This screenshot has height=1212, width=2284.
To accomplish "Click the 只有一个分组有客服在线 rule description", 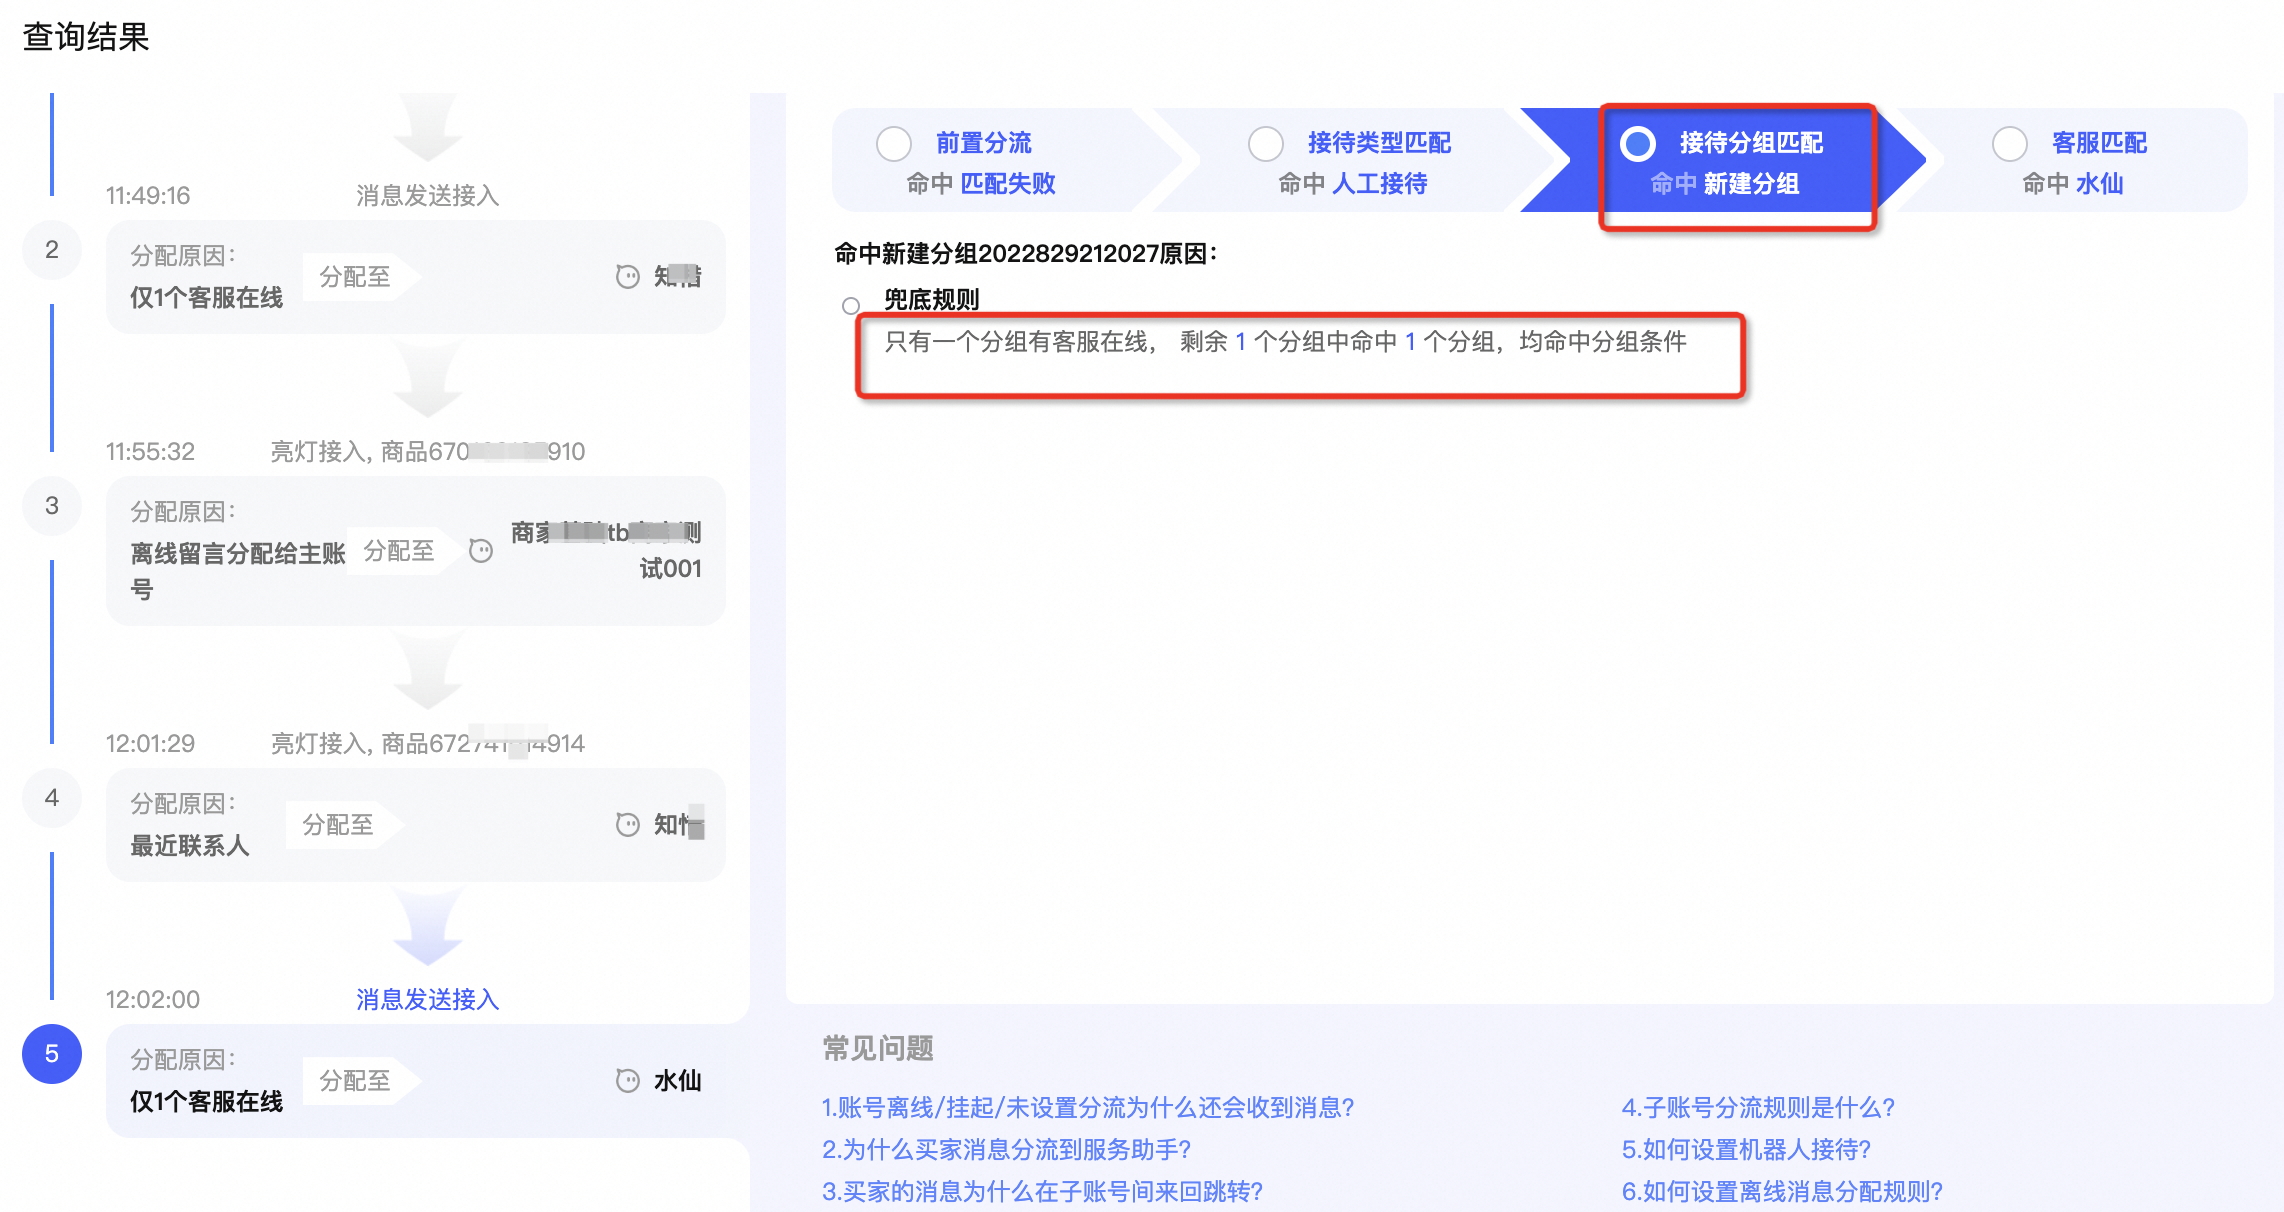I will pos(1286,342).
